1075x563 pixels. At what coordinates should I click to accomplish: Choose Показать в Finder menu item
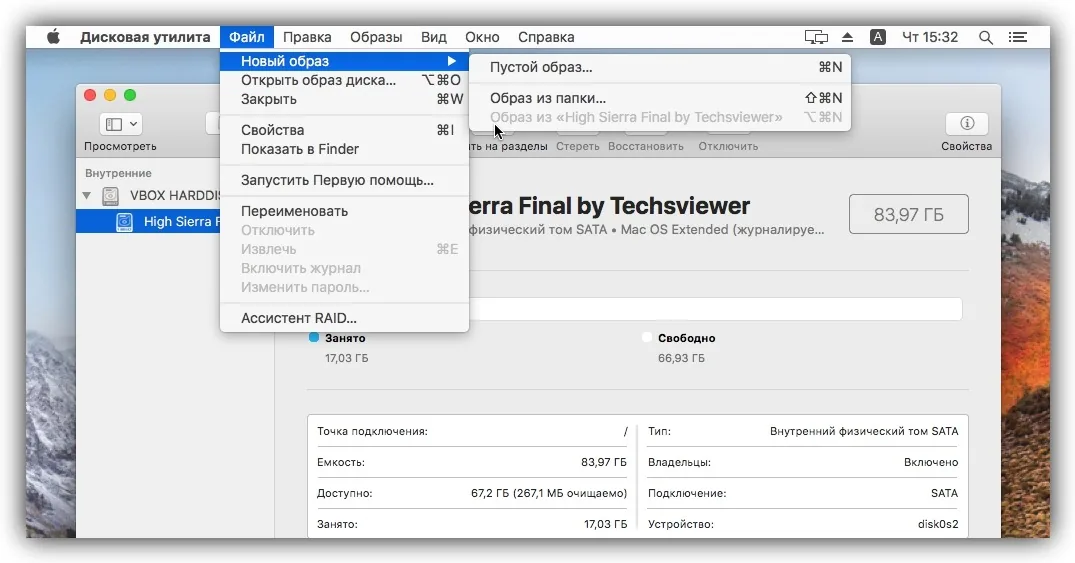(x=344, y=149)
